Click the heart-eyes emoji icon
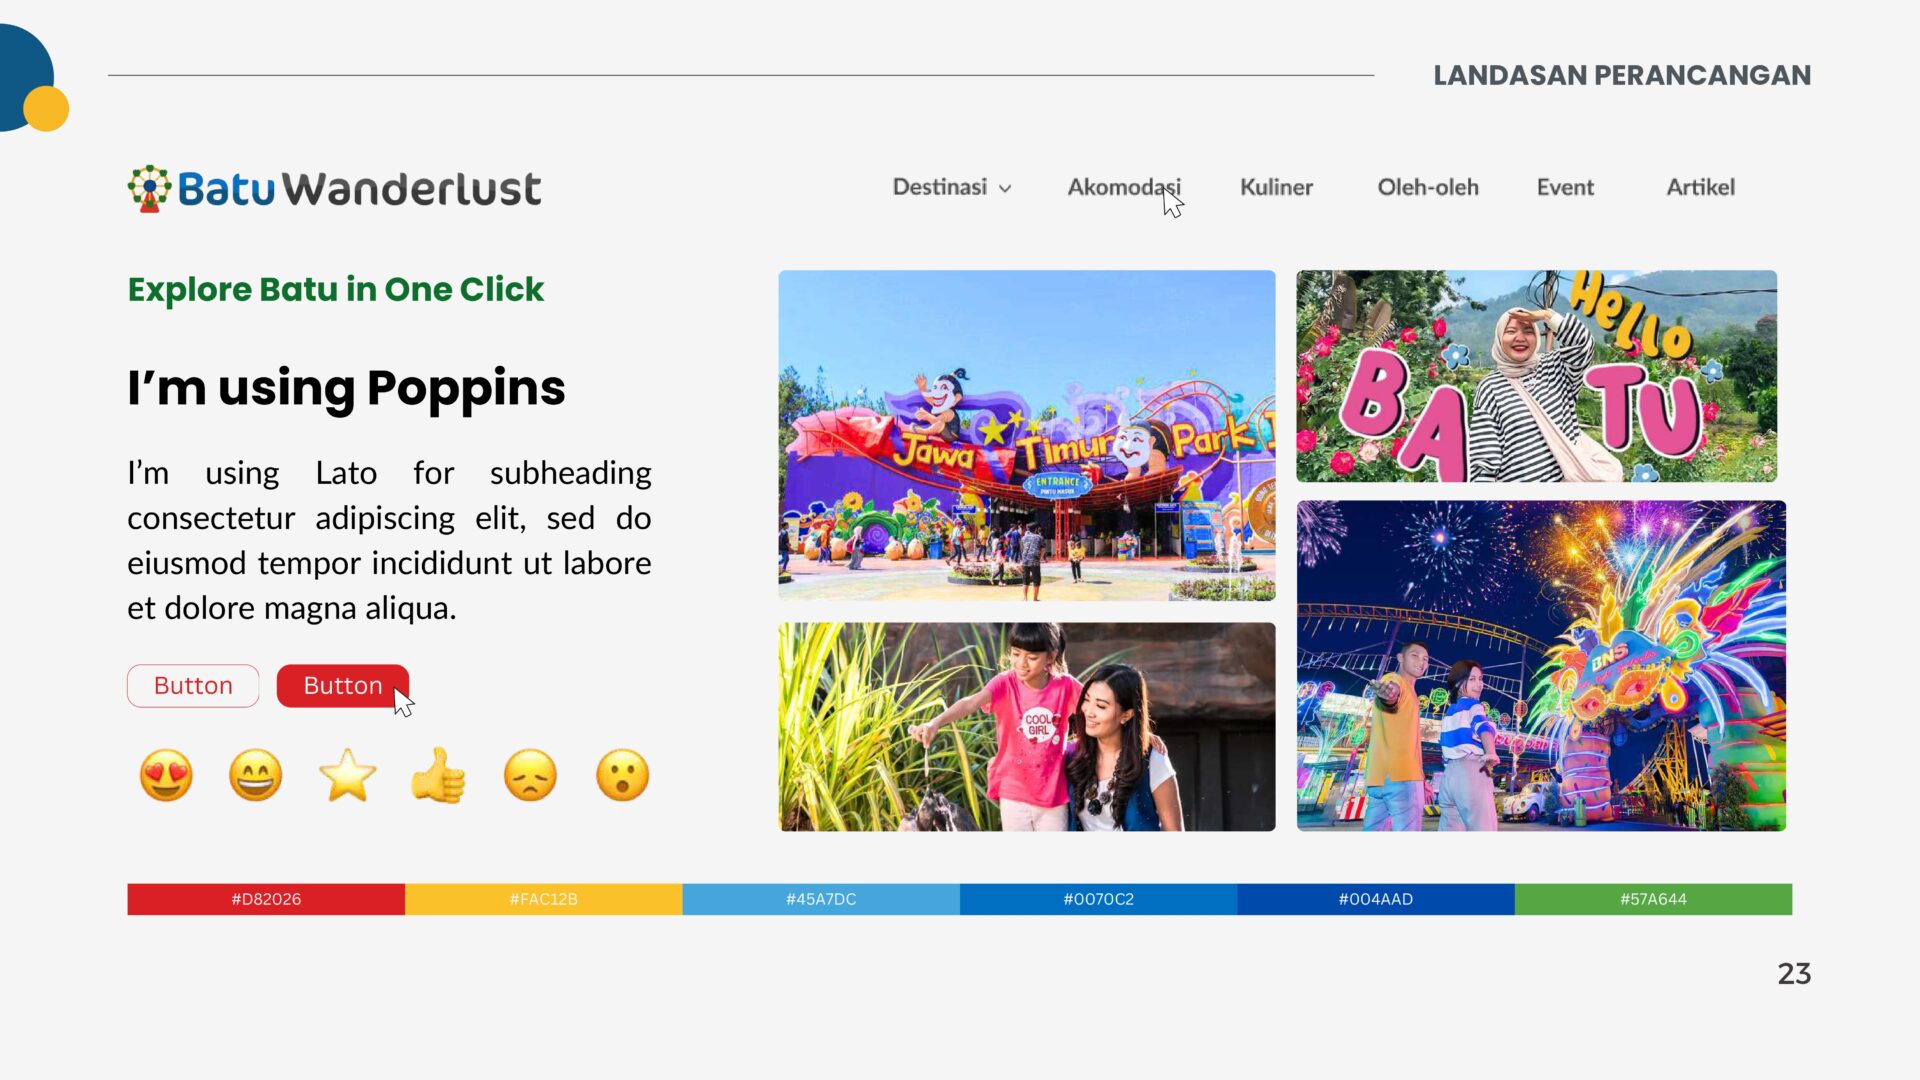This screenshot has width=1920, height=1080. pyautogui.click(x=166, y=775)
